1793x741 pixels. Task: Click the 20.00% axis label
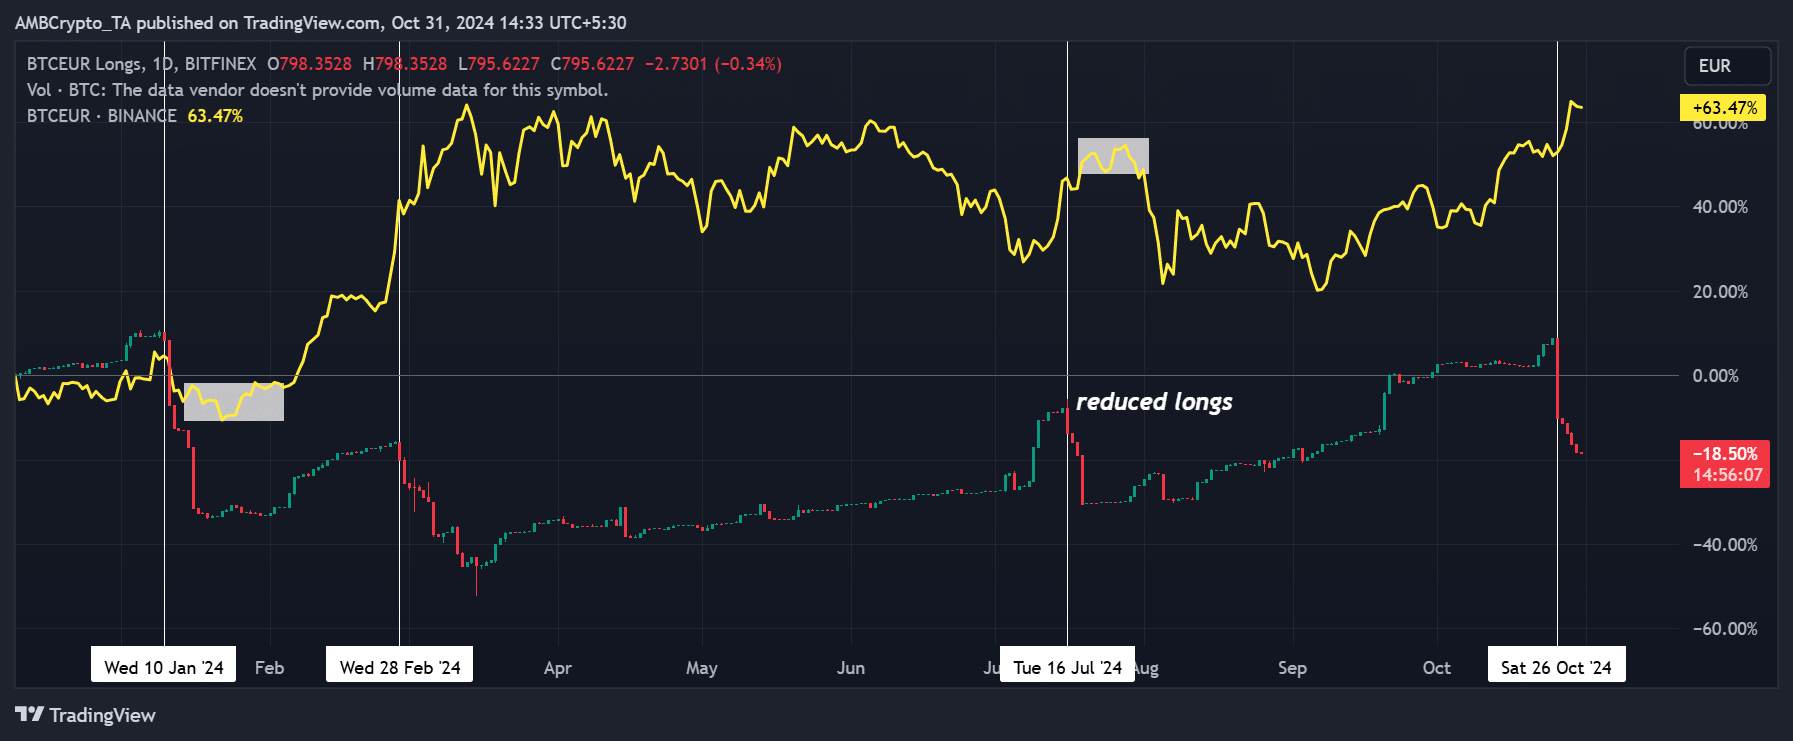[1720, 292]
